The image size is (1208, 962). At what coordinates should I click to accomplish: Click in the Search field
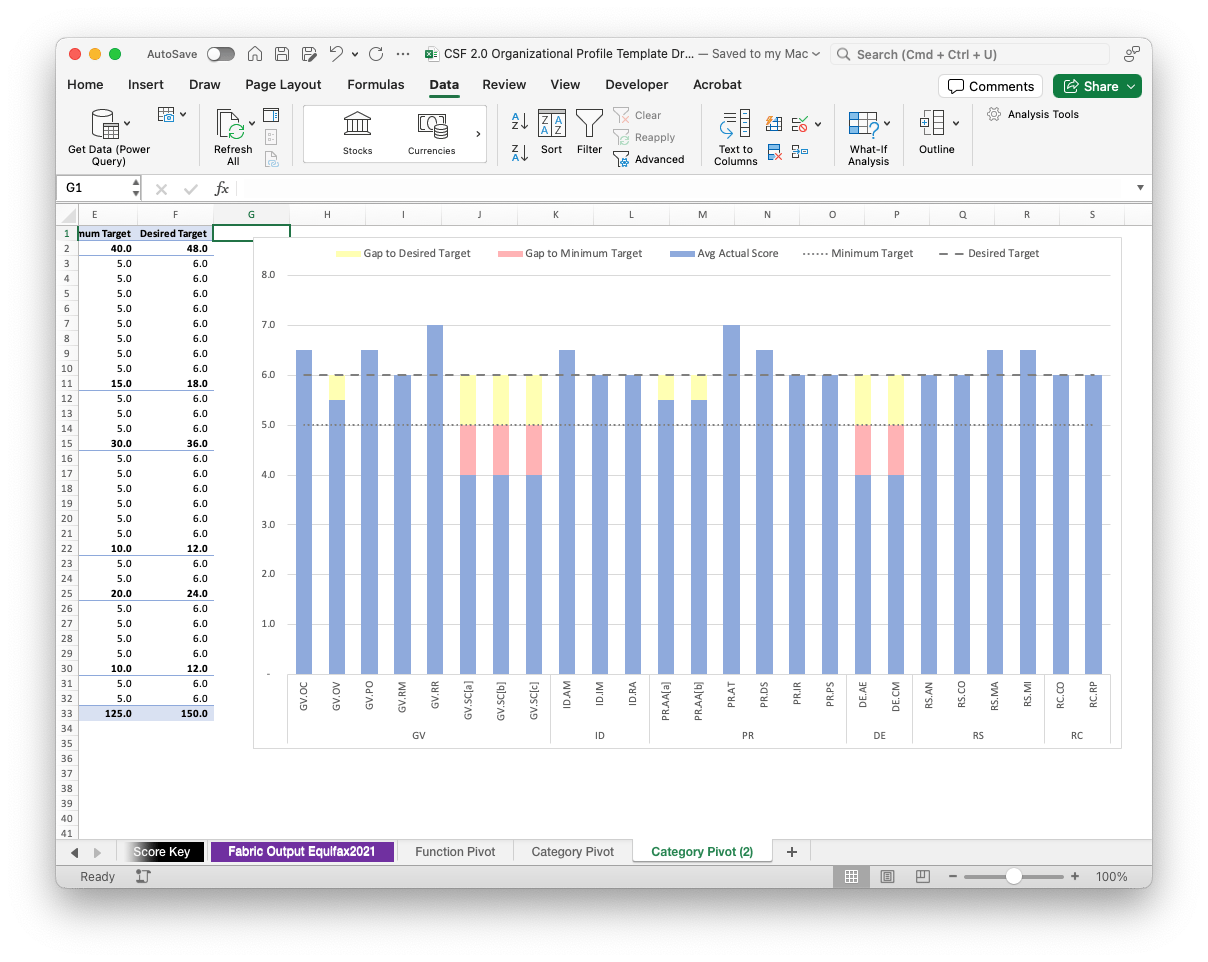[x=970, y=54]
